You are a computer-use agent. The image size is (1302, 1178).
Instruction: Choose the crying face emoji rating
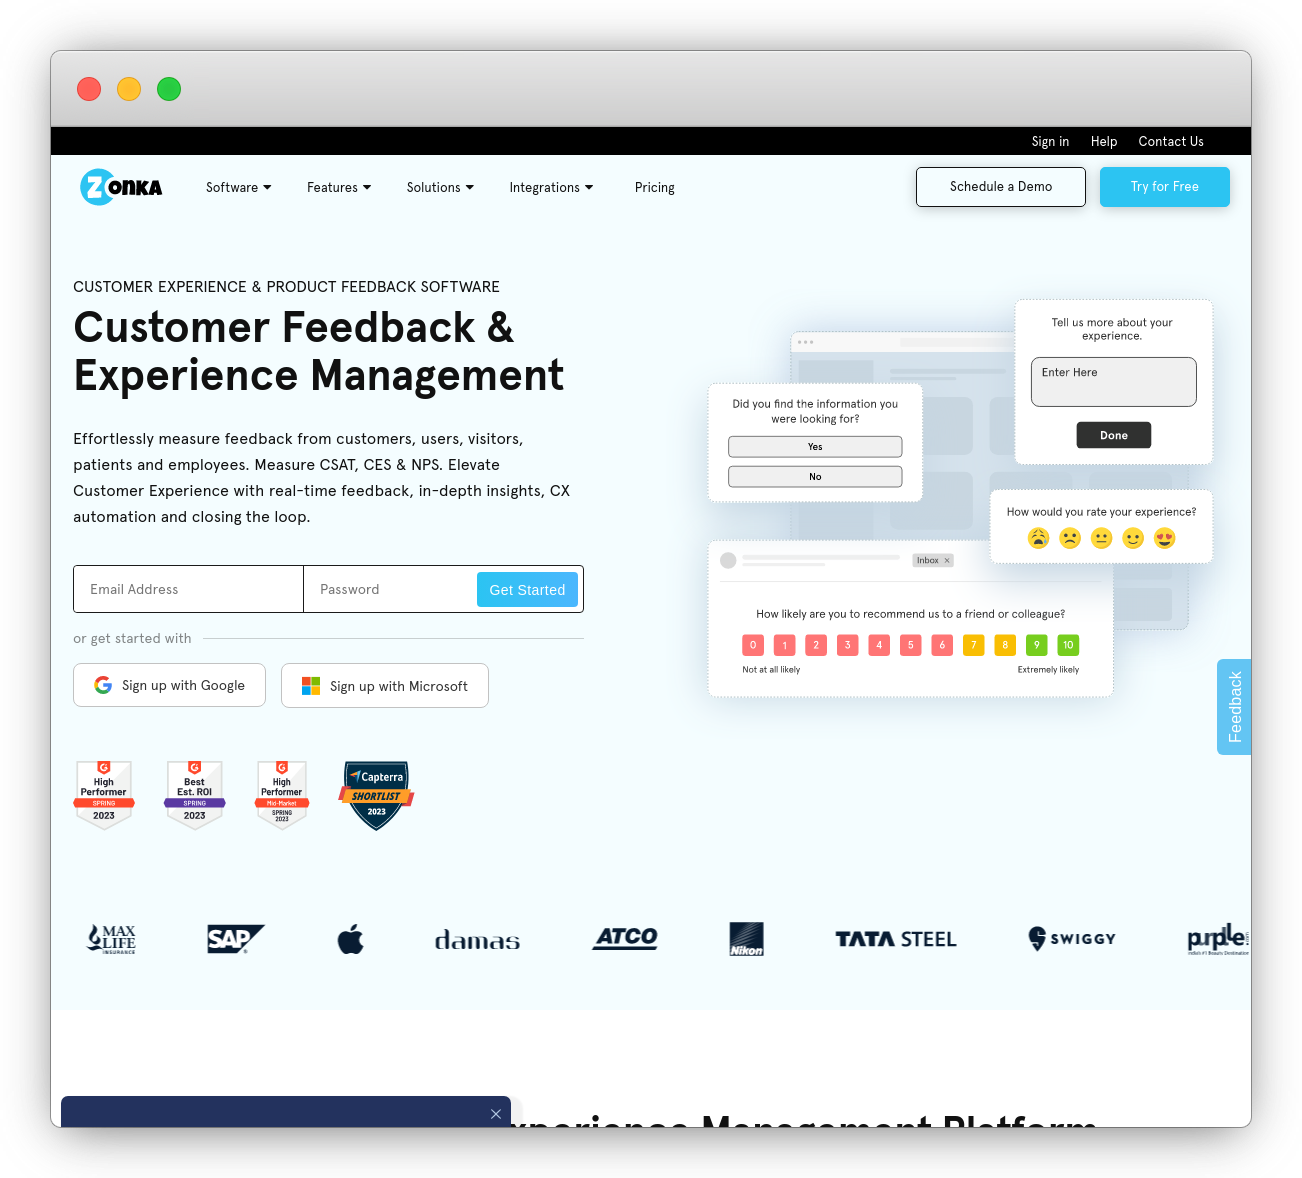[1039, 538]
